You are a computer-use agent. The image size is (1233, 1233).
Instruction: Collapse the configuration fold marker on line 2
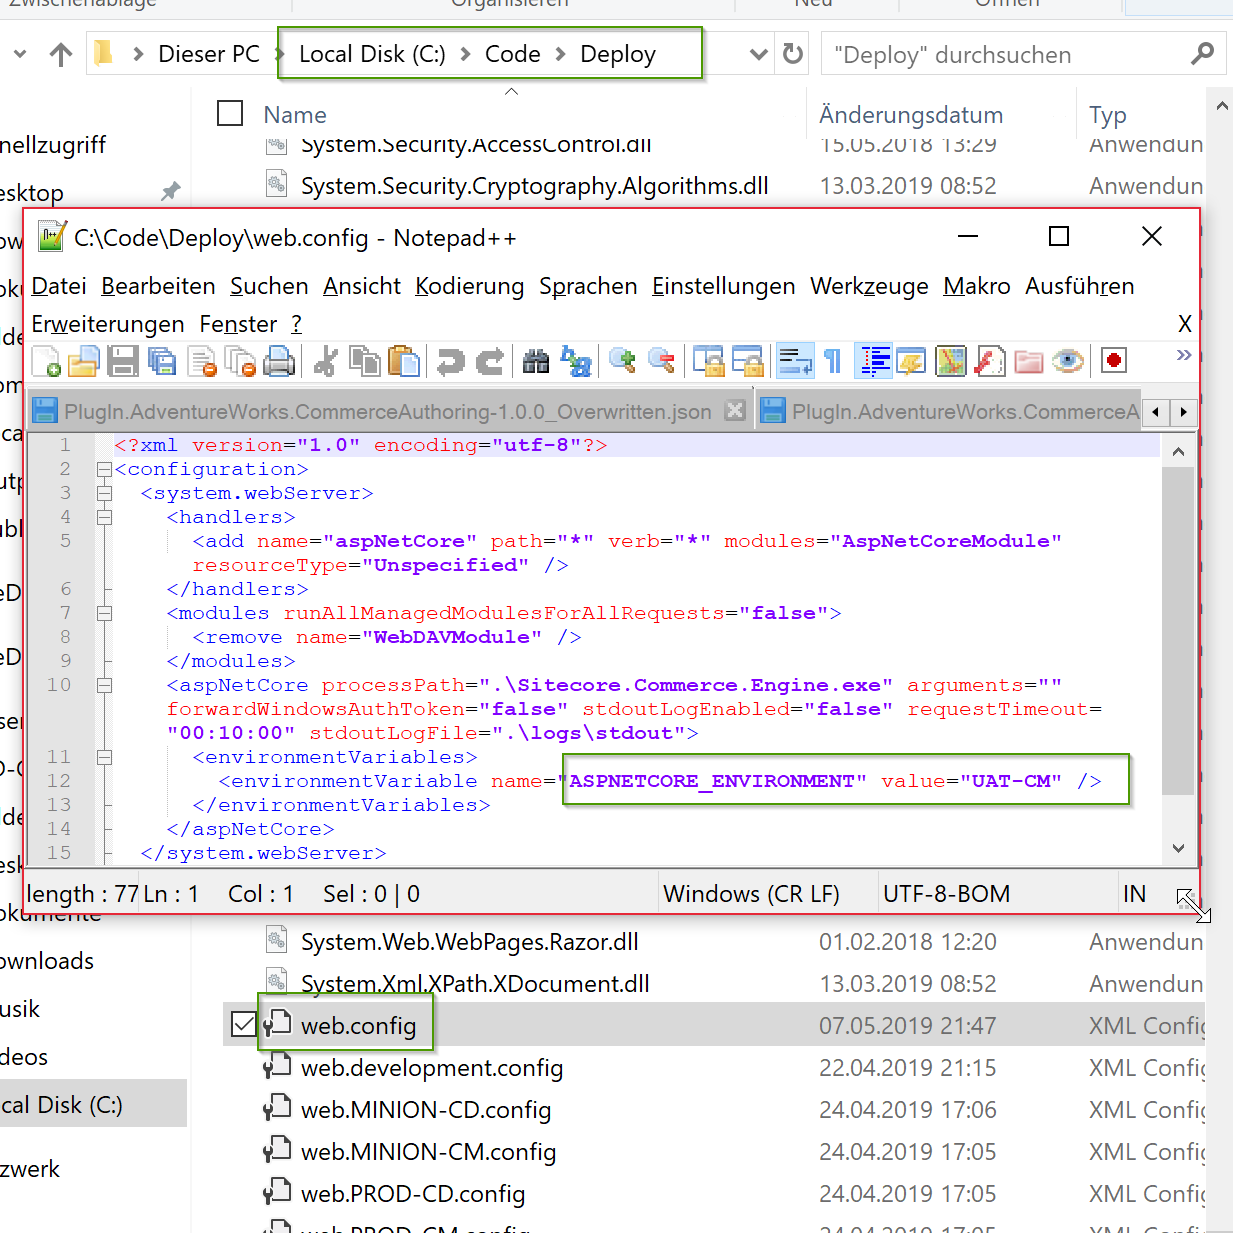tap(104, 469)
